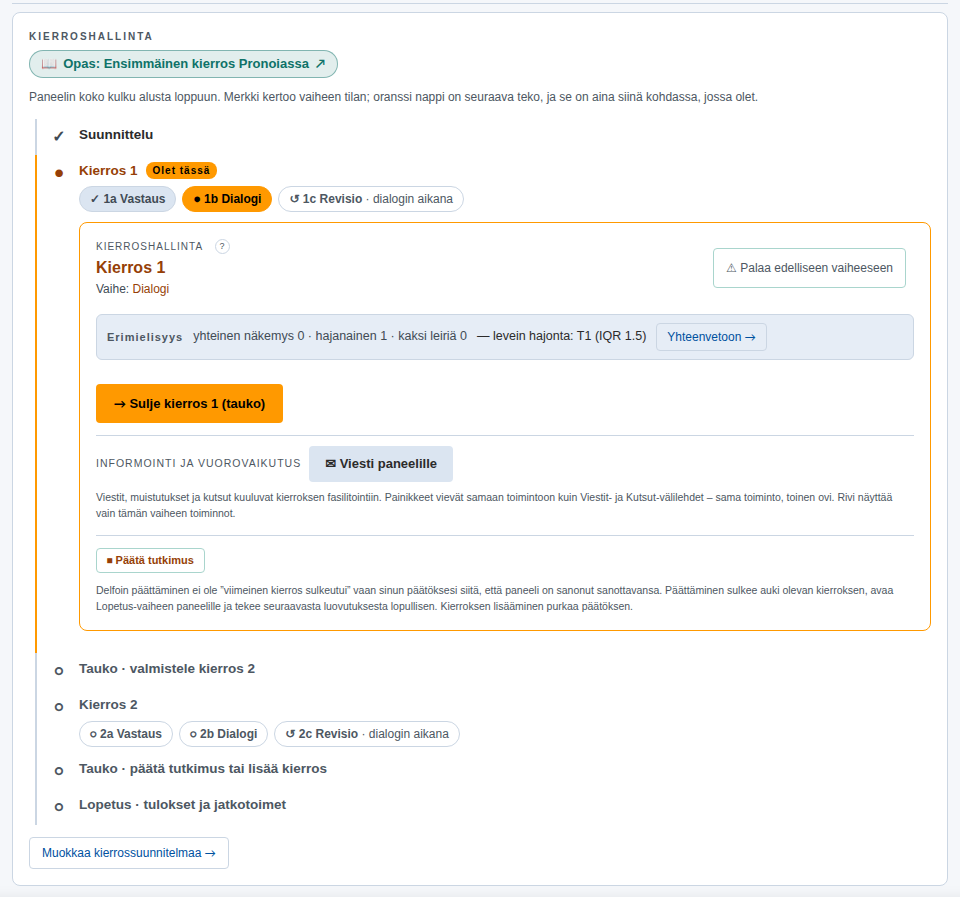Click the circle marker beside Lopetus

pyautogui.click(x=59, y=807)
